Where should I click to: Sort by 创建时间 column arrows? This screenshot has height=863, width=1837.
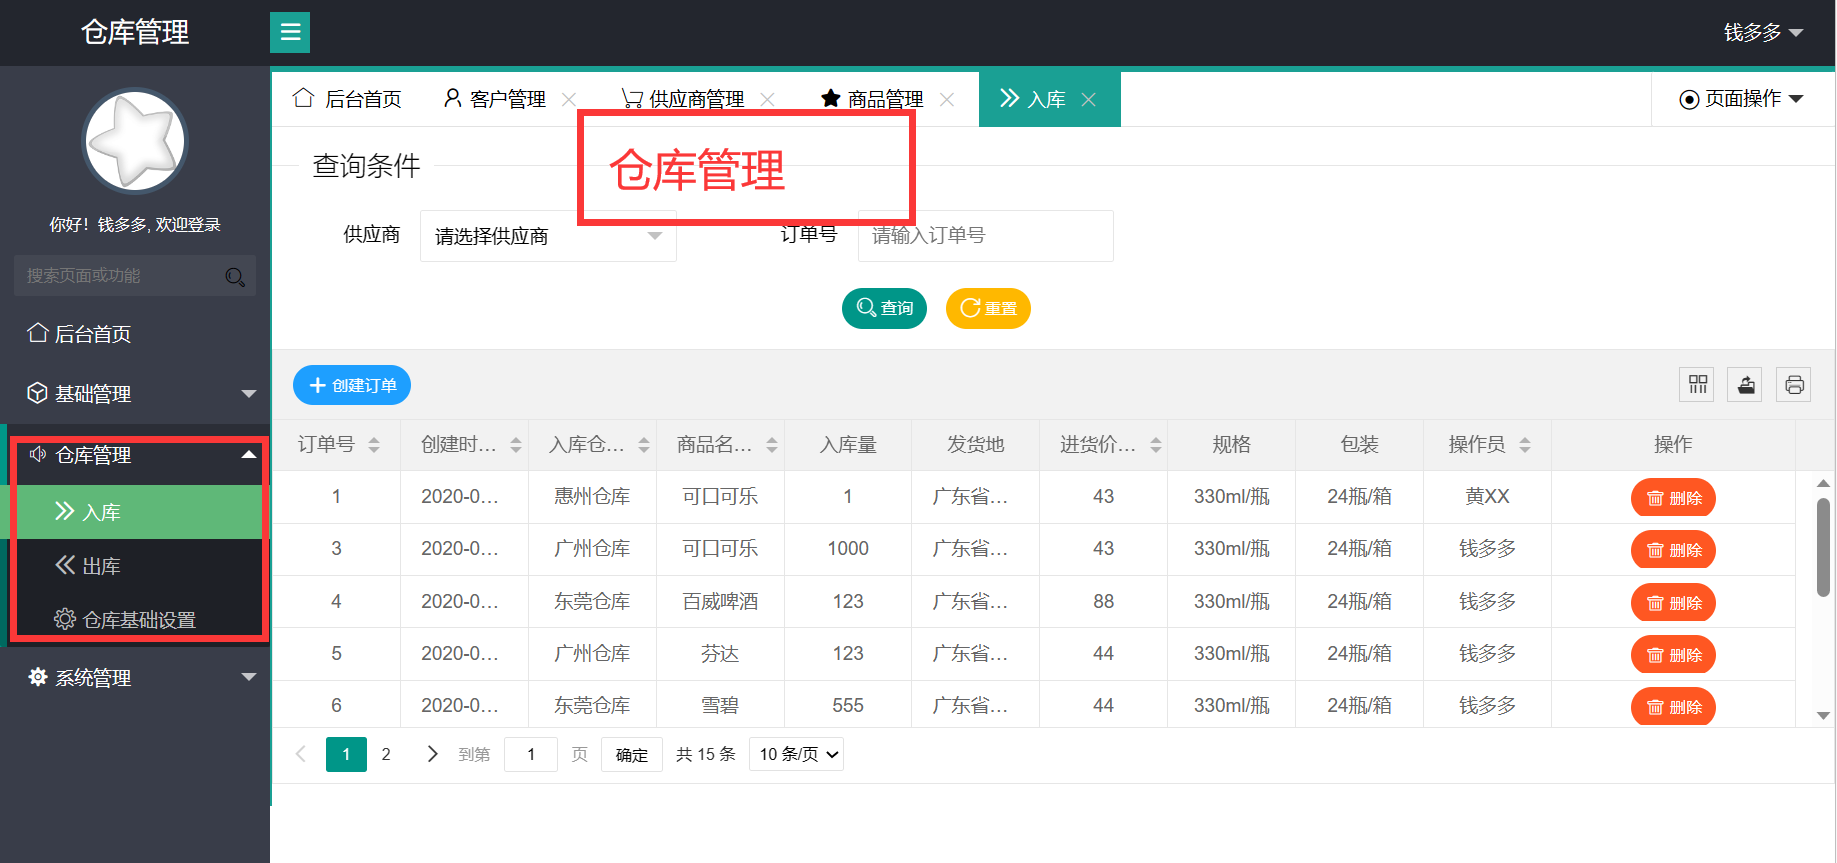(x=516, y=445)
